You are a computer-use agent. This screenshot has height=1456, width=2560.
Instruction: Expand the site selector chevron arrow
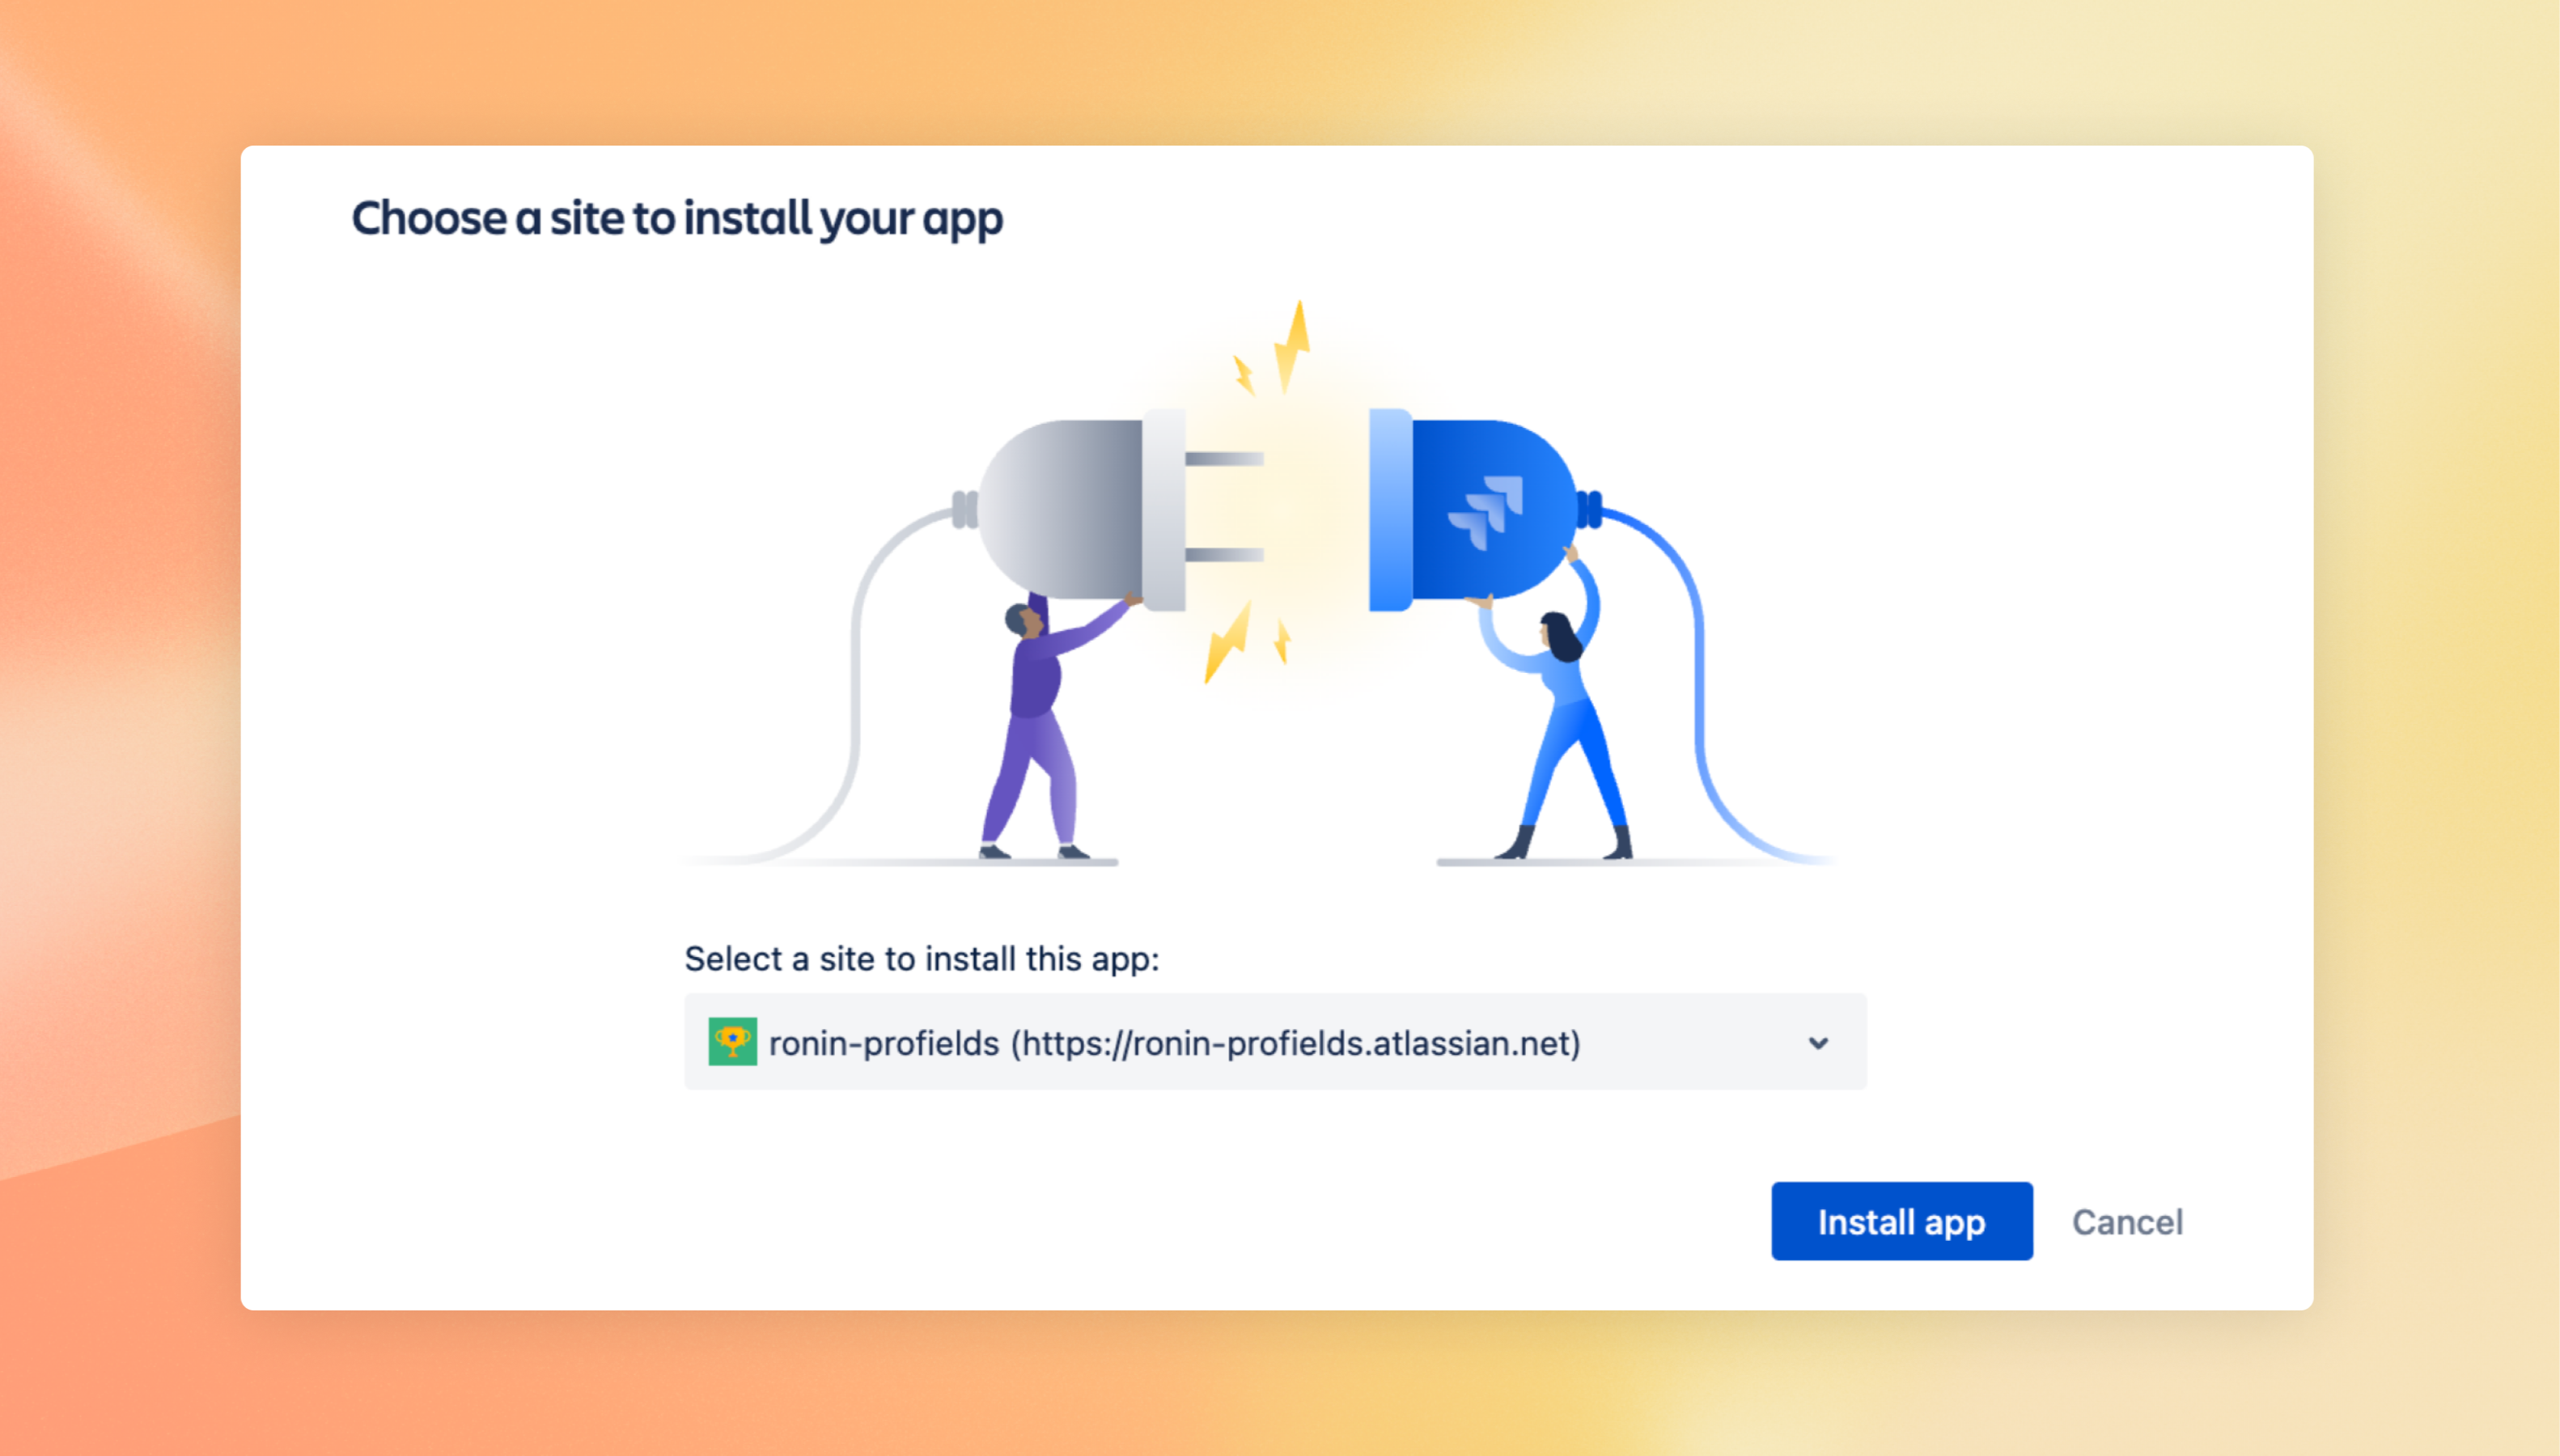(x=1818, y=1043)
